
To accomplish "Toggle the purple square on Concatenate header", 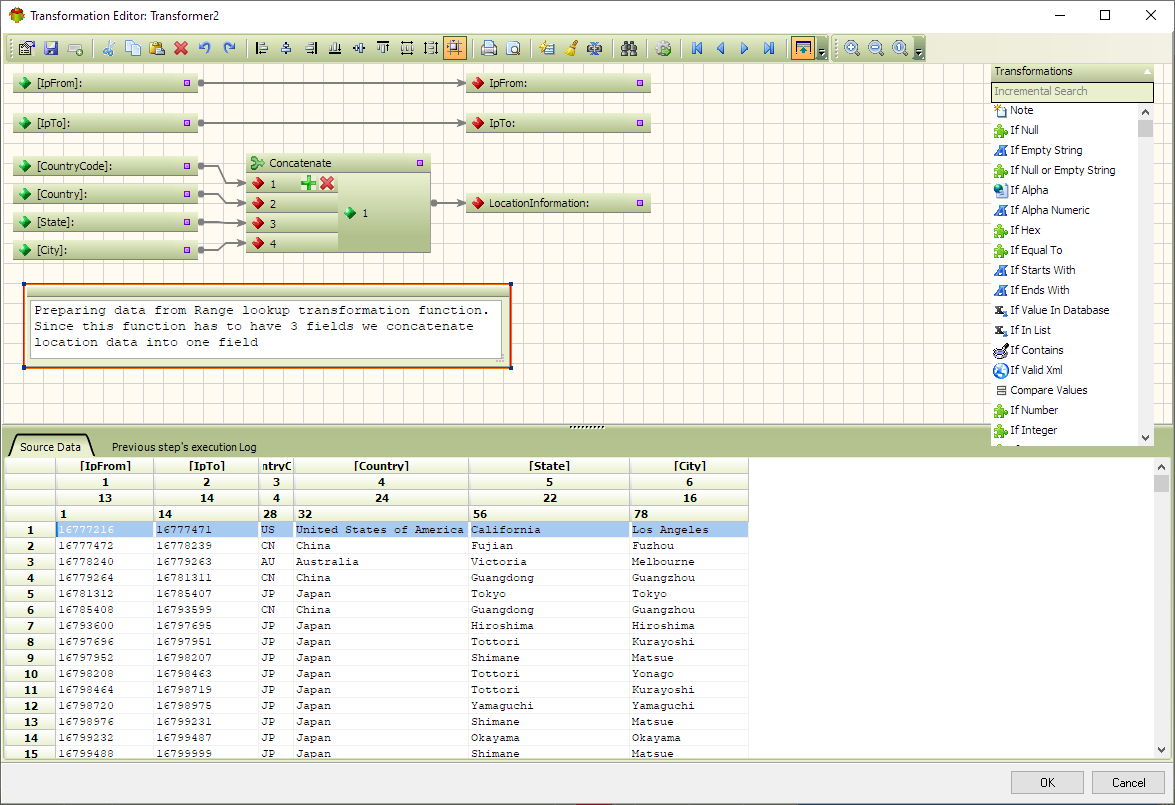I will tap(420, 163).
